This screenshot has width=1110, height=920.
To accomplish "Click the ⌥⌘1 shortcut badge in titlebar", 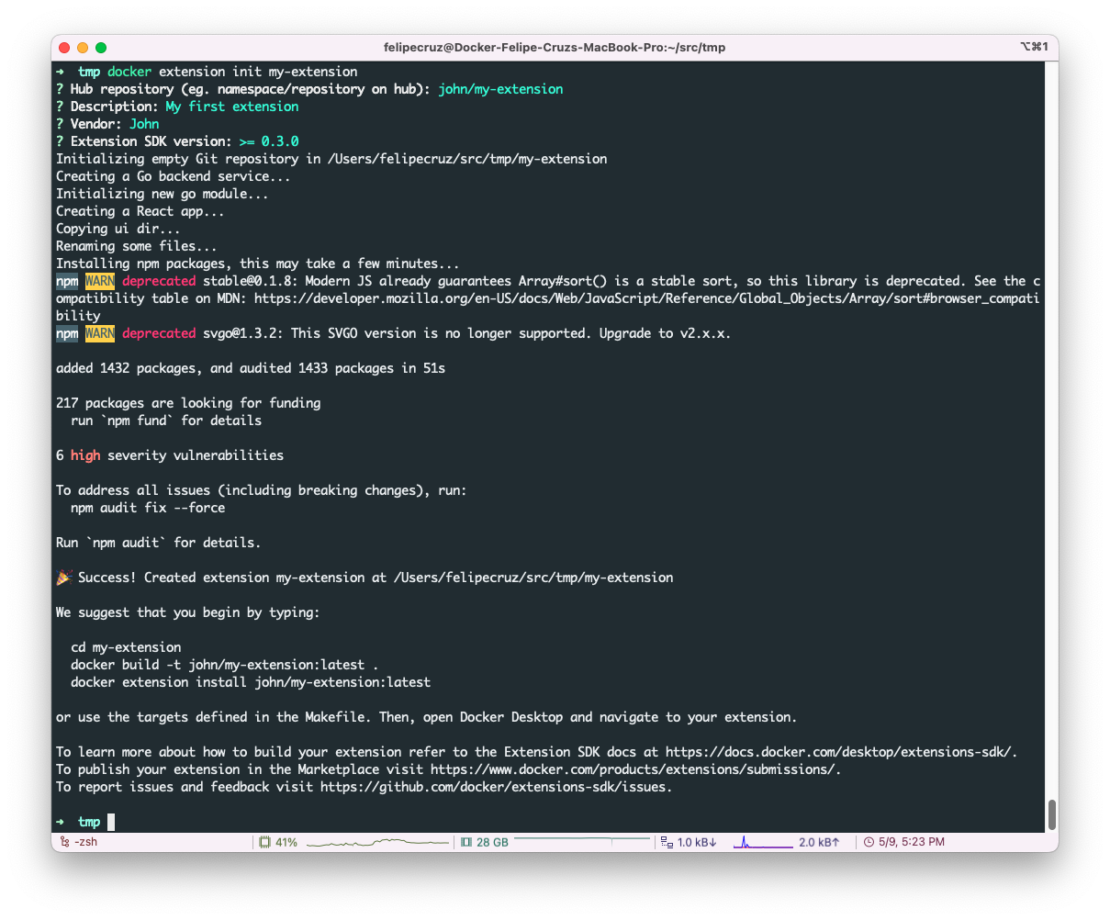I will 1032,46.
